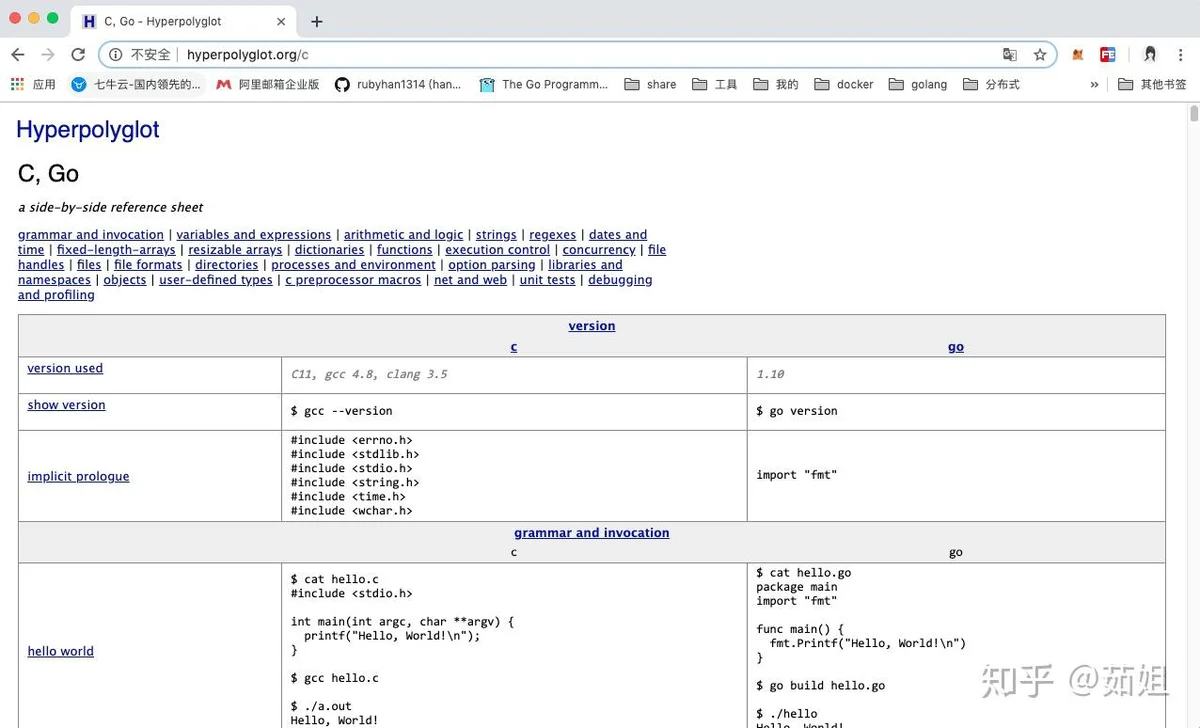Image resolution: width=1200 pixels, height=728 pixels.
Task: Open arithmetic and logic link
Action: click(x=404, y=235)
